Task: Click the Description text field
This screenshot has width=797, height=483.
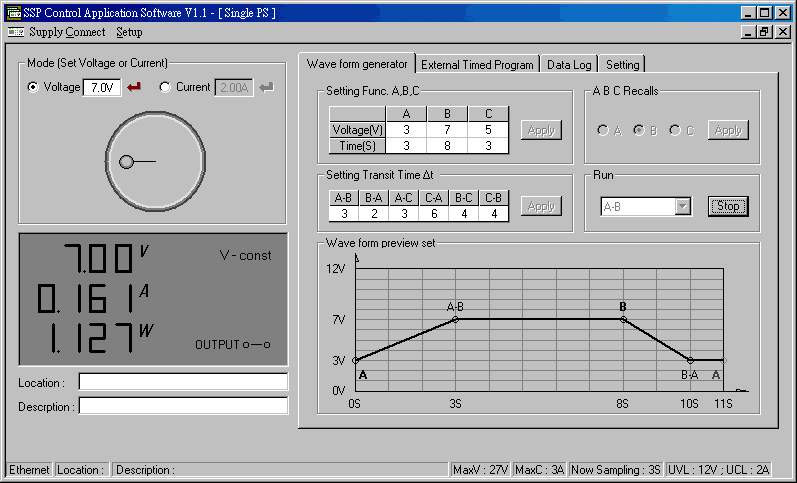Action: tap(183, 406)
